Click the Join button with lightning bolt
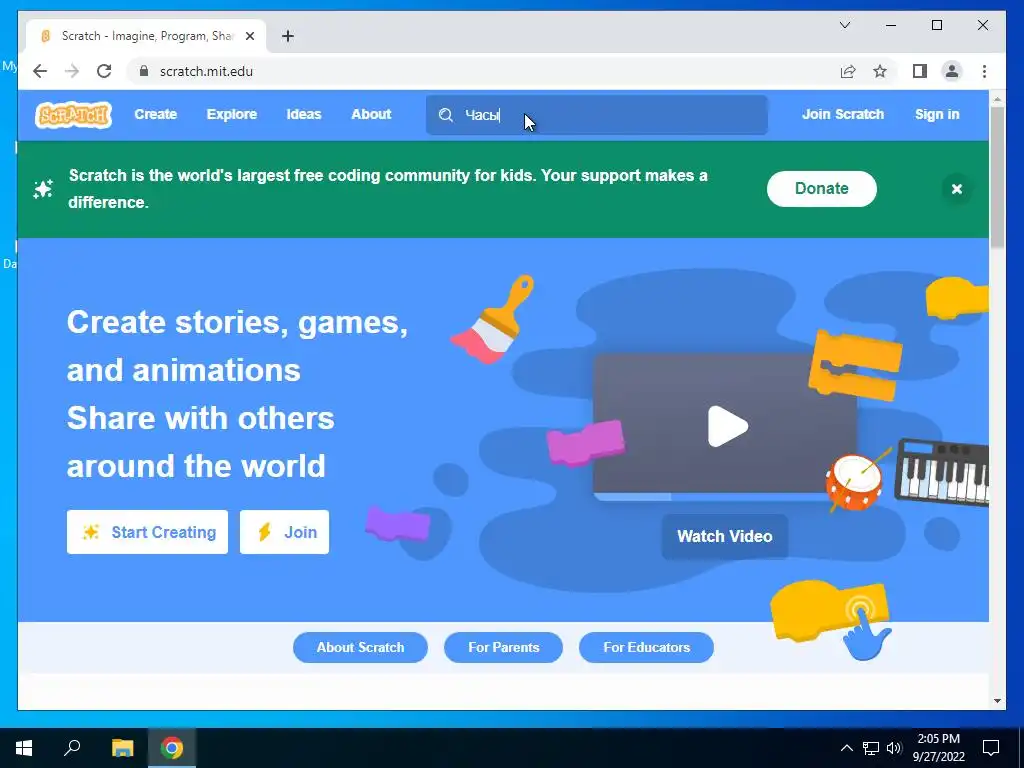Viewport: 1024px width, 768px height. pos(284,532)
